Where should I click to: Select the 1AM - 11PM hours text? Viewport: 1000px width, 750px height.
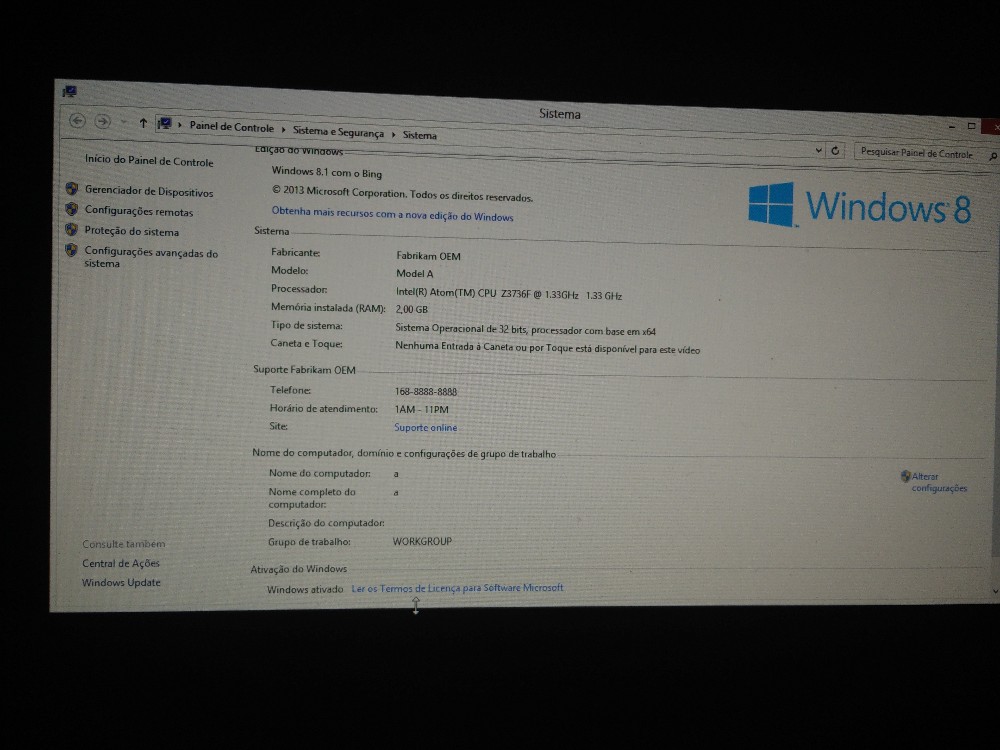(x=422, y=409)
